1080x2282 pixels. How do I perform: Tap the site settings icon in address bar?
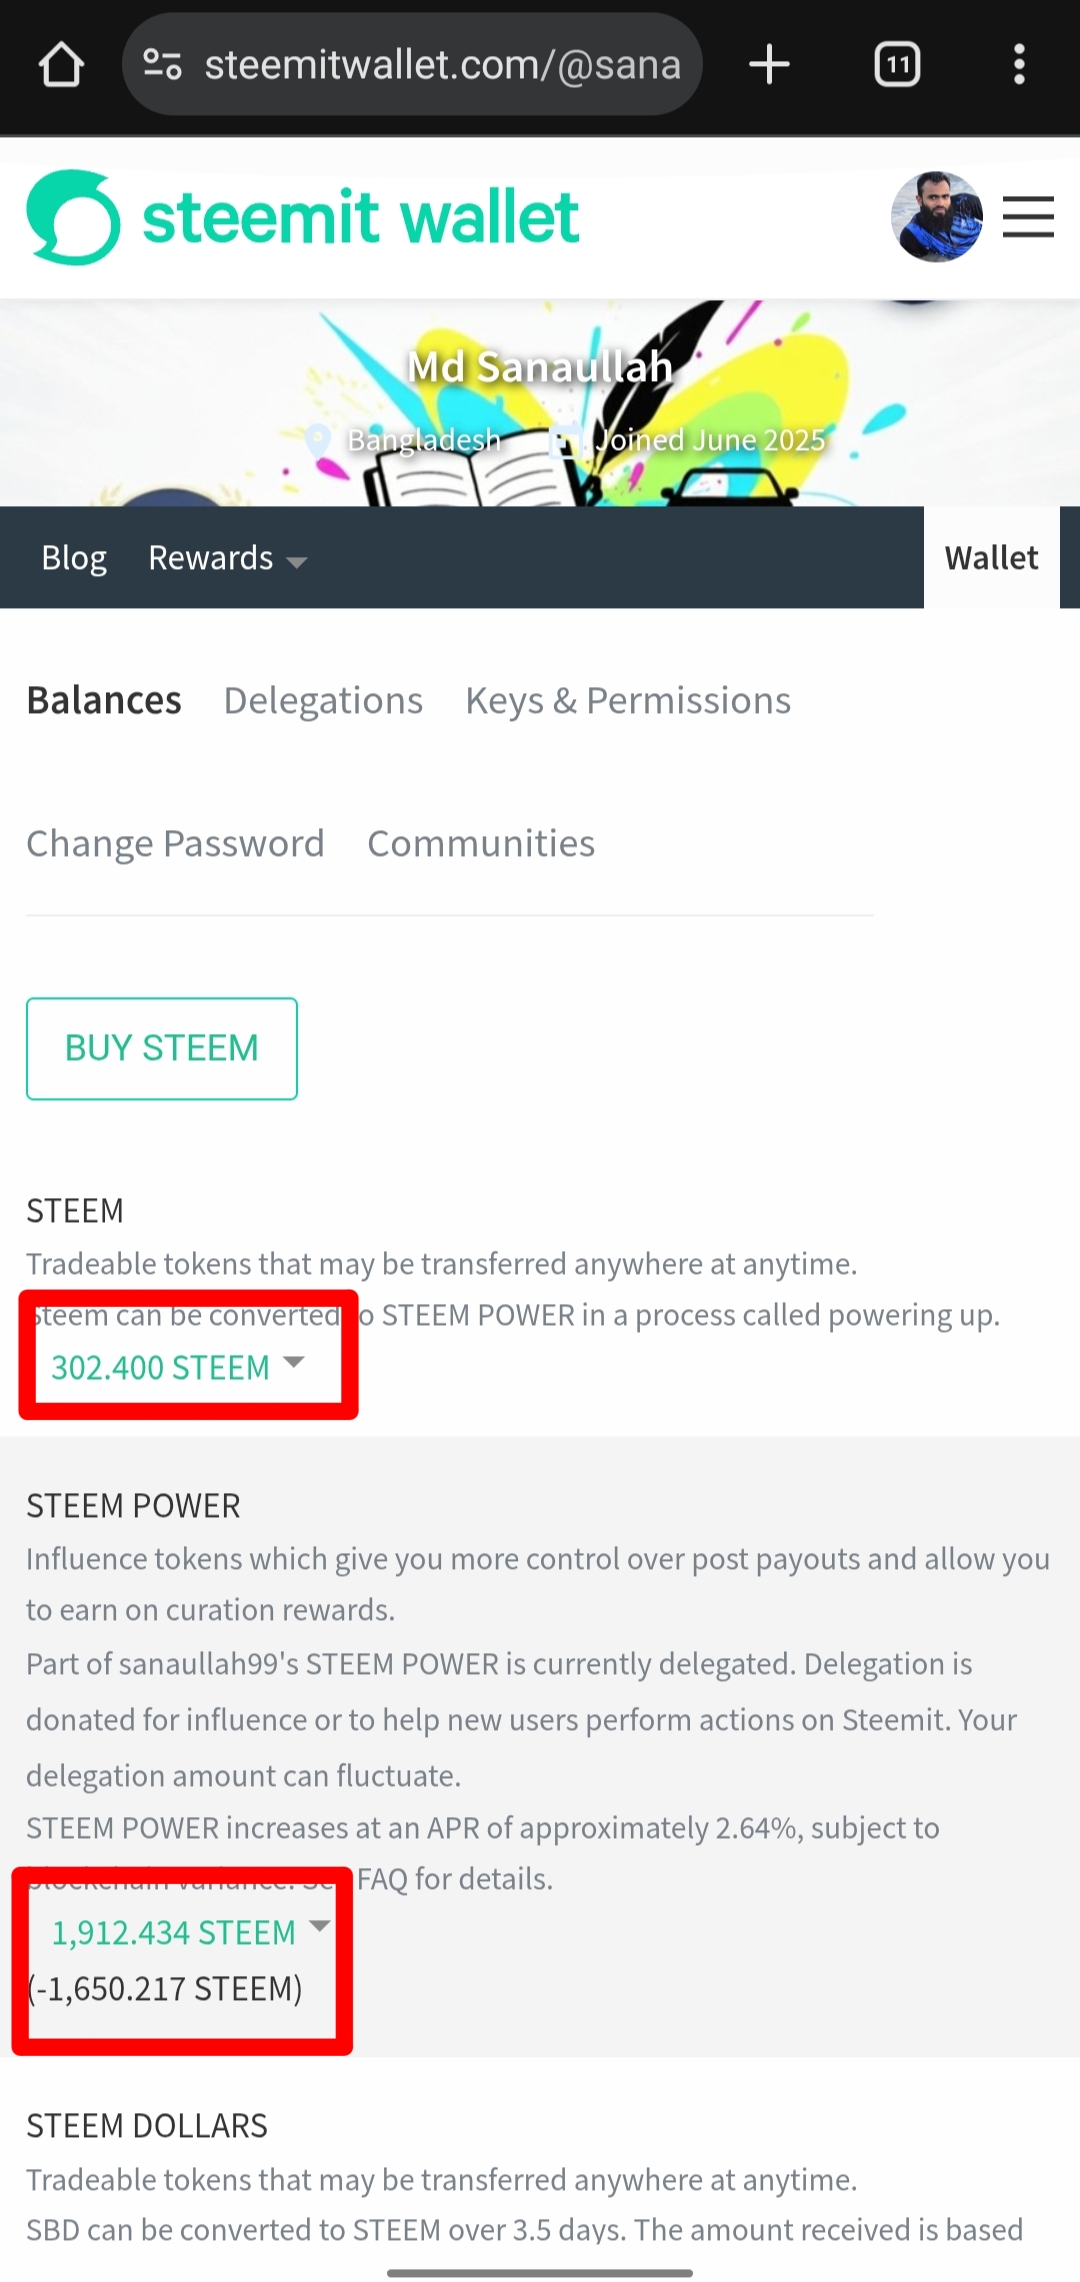point(162,65)
